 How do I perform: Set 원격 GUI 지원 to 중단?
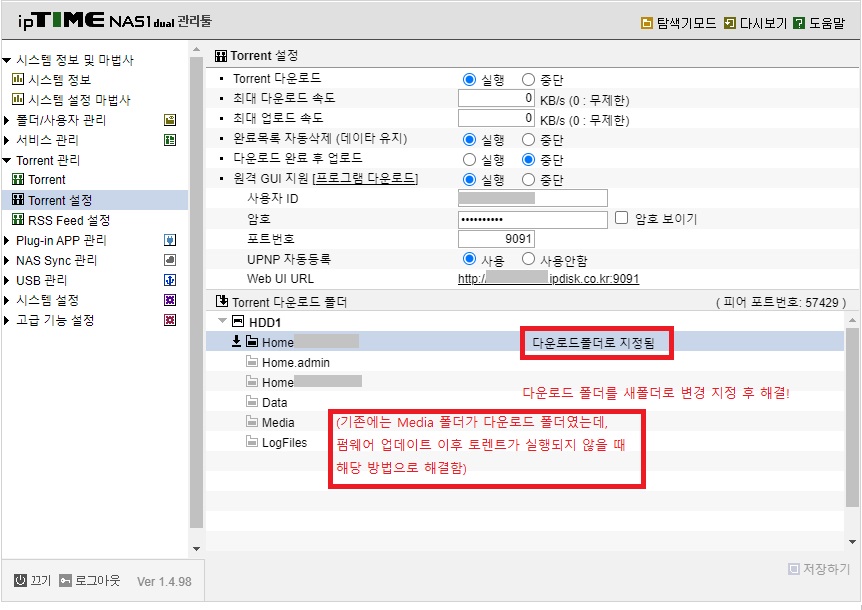528,180
